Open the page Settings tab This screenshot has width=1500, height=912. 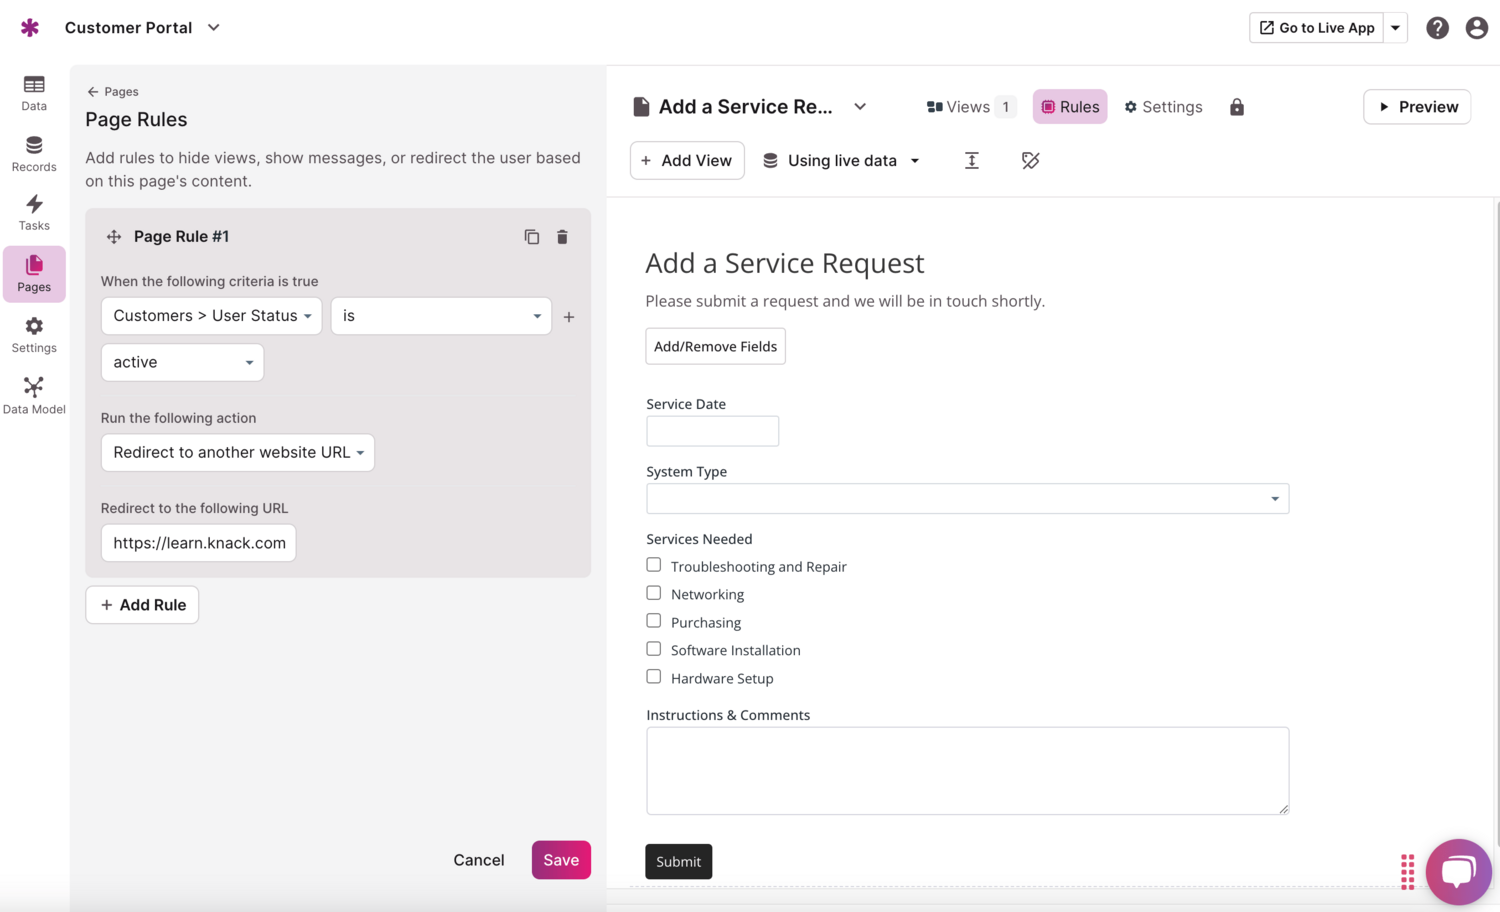[1163, 107]
